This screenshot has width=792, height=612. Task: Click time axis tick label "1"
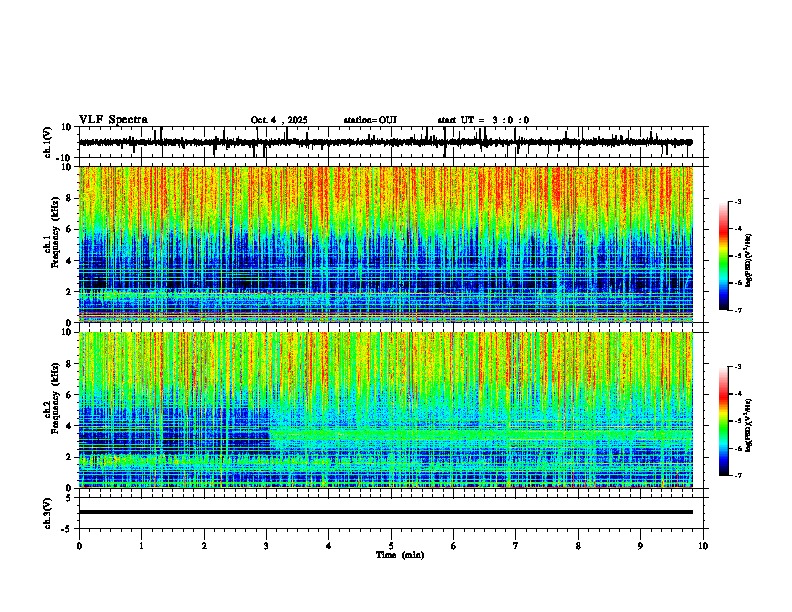point(142,546)
